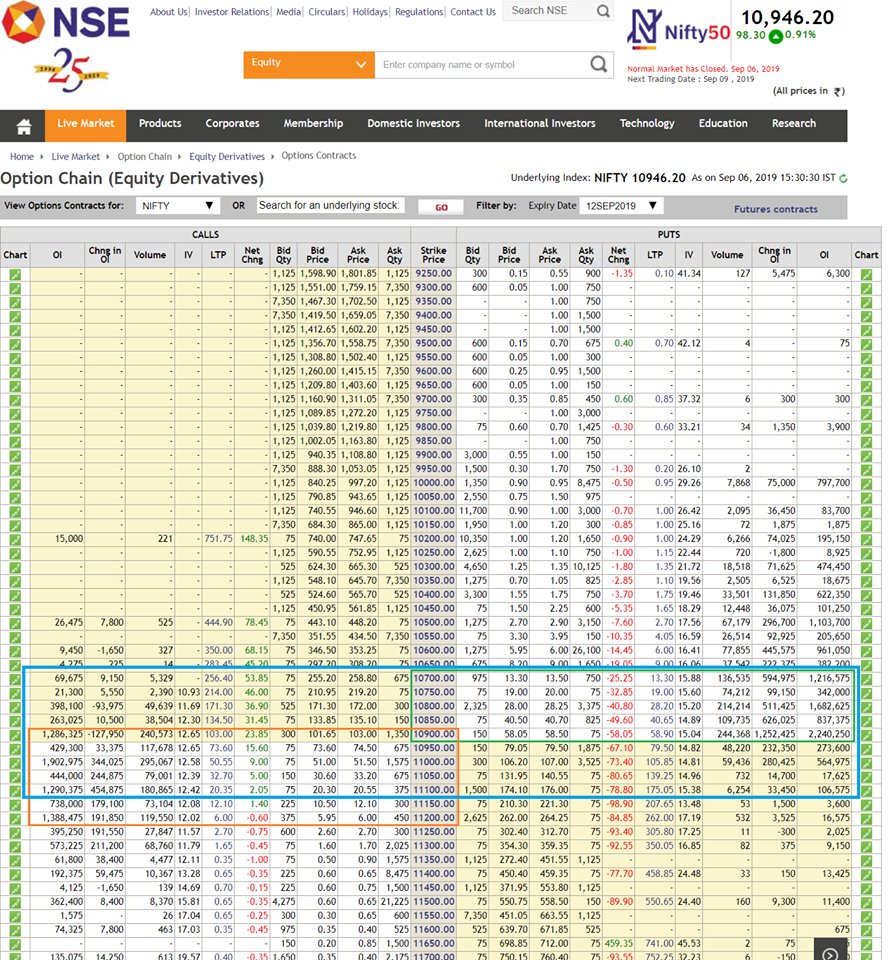This screenshot has height=960, width=890.
Task: Open calls chart icon for strike 11500.00
Action: (x=15, y=902)
